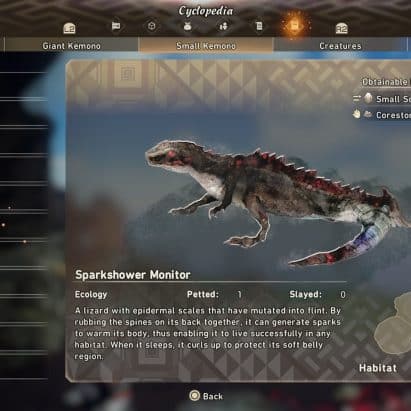Click the Sparkshower Monitor creature model
This screenshot has height=411, width=411.
click(277, 200)
